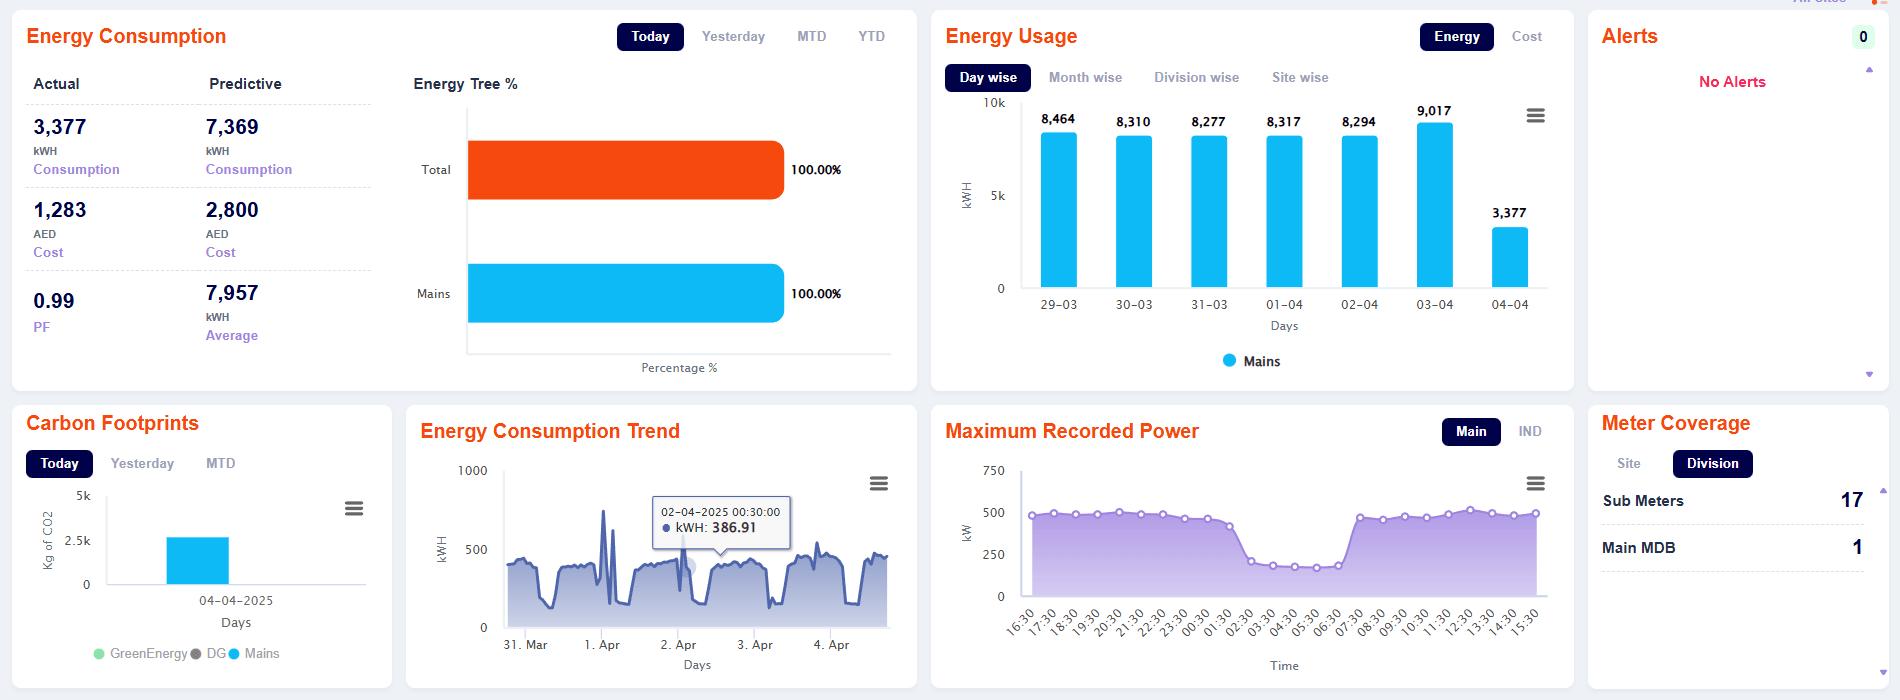1900x700 pixels.
Task: Open Carbon Footprints chart hamburger menu
Action: pyautogui.click(x=354, y=508)
